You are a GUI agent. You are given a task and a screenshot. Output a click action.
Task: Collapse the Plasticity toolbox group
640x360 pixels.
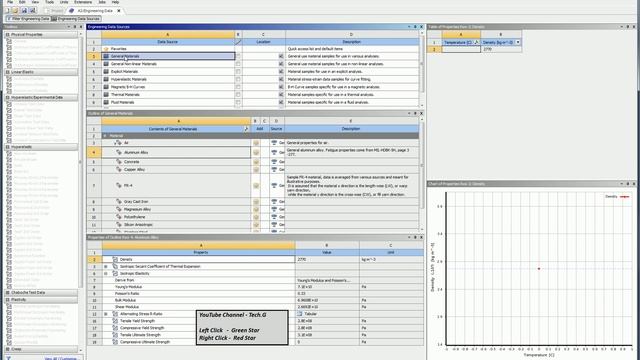tap(7, 300)
